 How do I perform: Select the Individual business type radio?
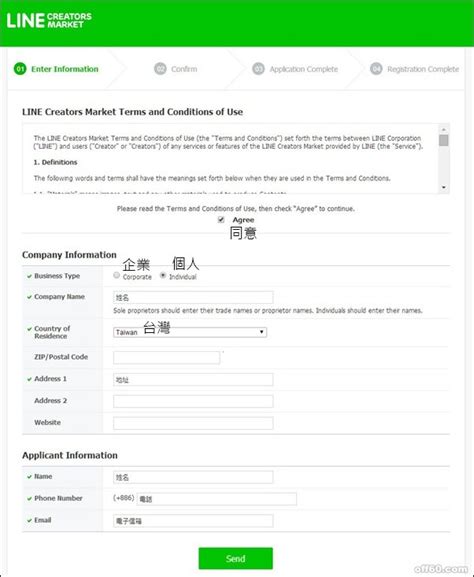click(x=163, y=275)
